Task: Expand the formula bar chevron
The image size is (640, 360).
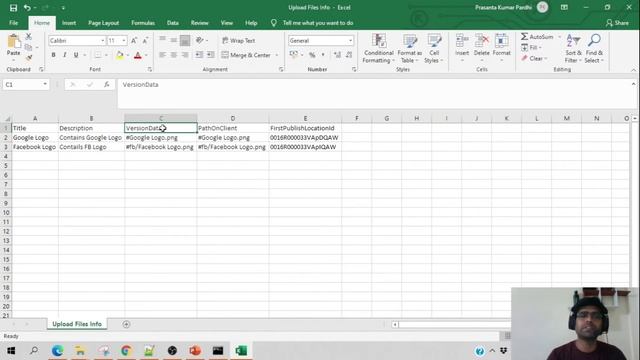Action: 633,84
